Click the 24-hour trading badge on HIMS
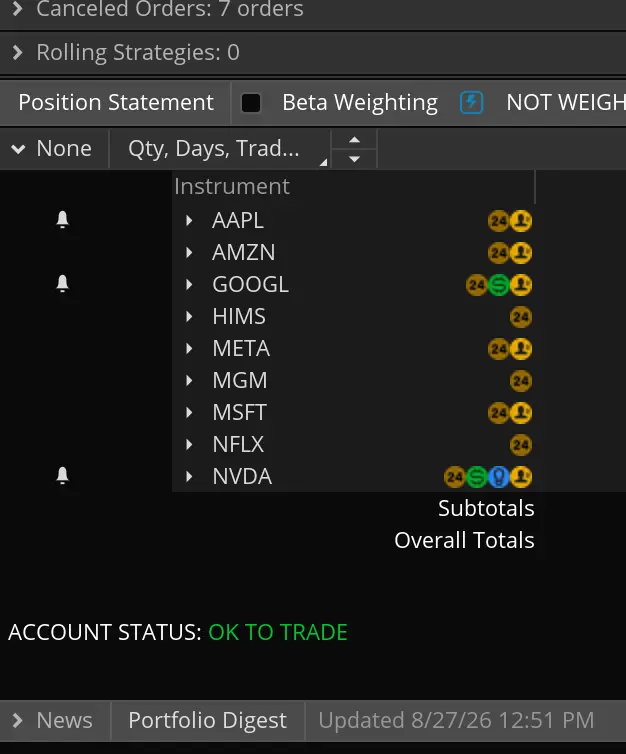 coord(521,317)
